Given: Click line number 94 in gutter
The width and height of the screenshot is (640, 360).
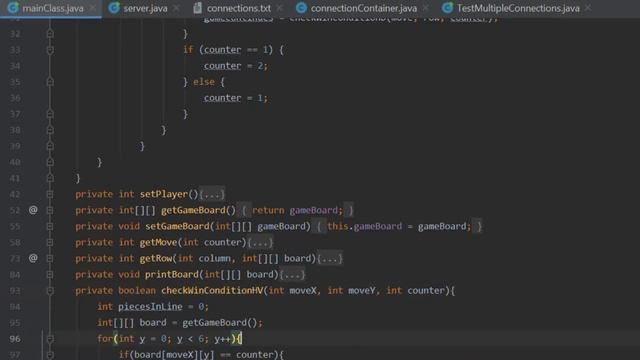Looking at the screenshot, I should [15, 307].
